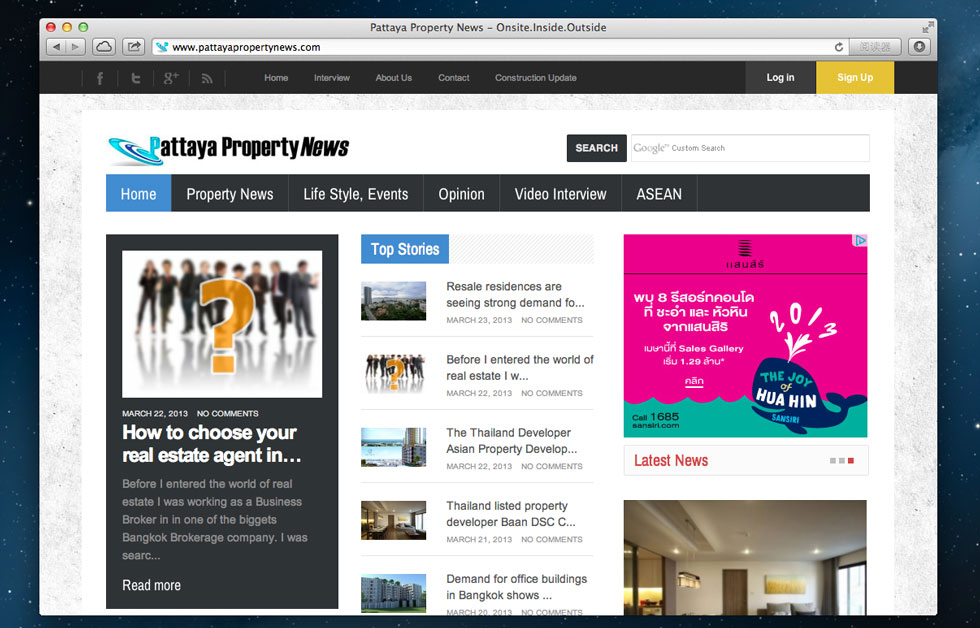Reload the page with the refresh icon
This screenshot has width=980, height=628.
[x=839, y=47]
